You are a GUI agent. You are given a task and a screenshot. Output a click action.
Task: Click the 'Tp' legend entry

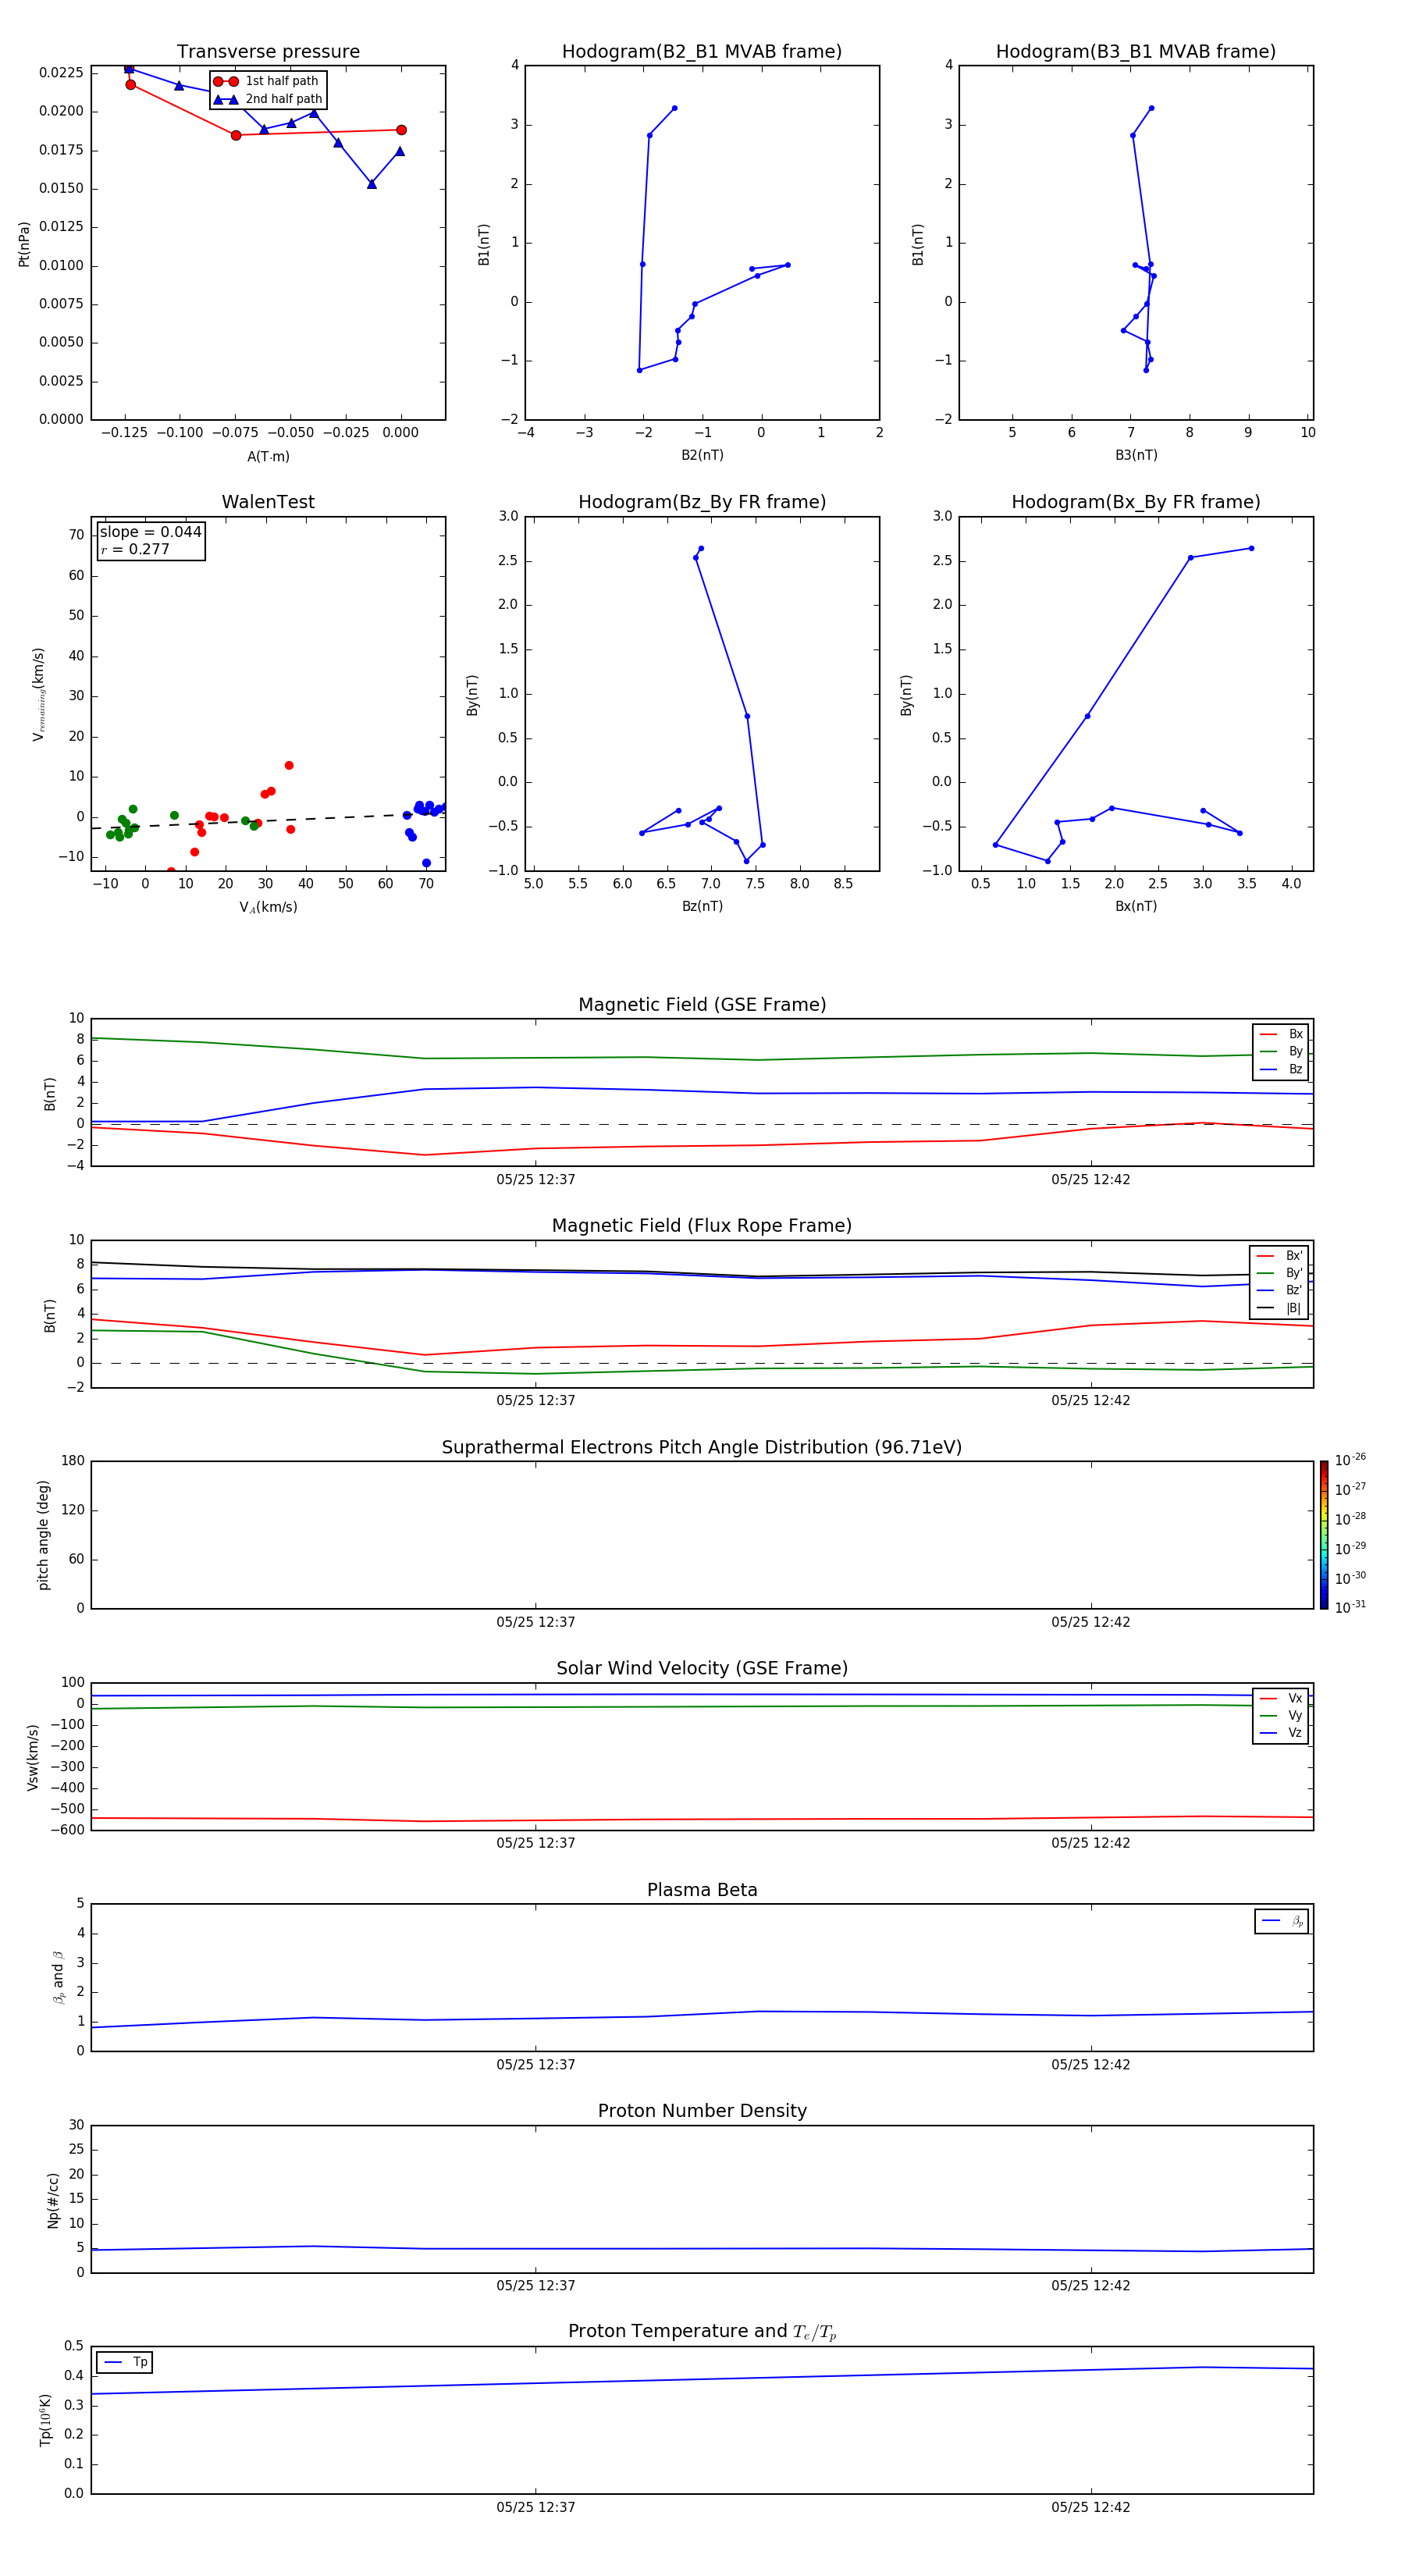pos(125,2362)
